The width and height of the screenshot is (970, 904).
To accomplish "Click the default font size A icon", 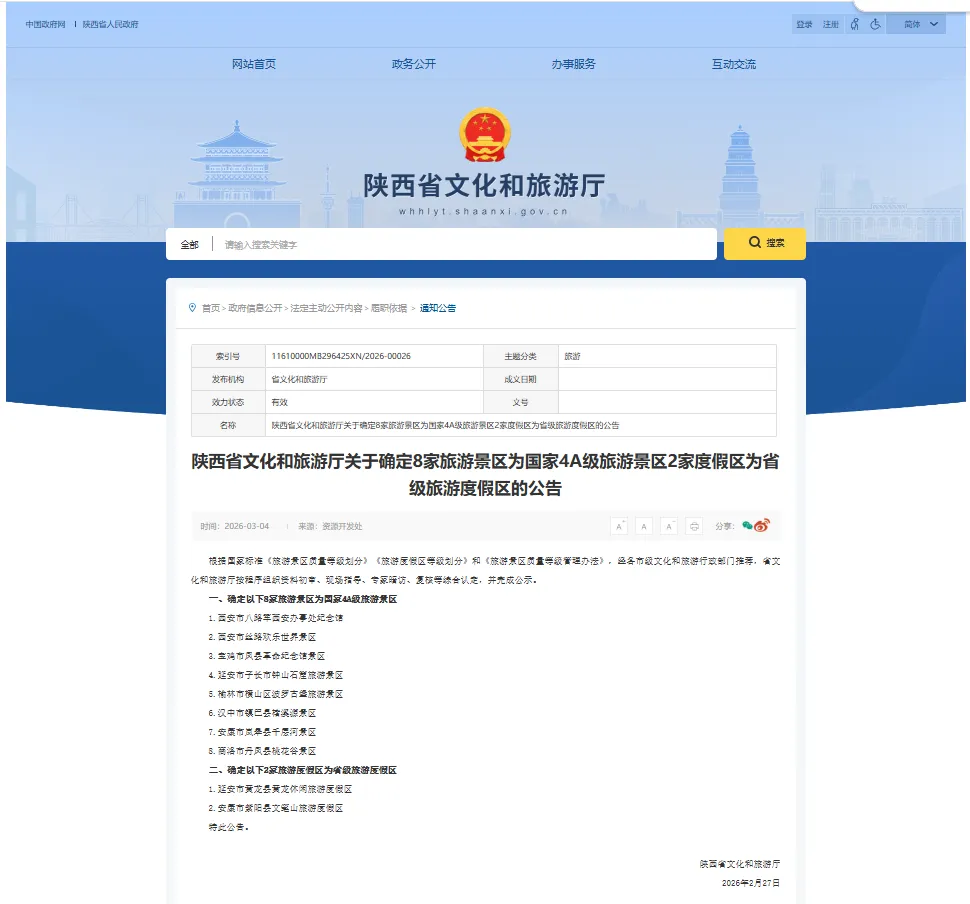I will click(x=644, y=526).
